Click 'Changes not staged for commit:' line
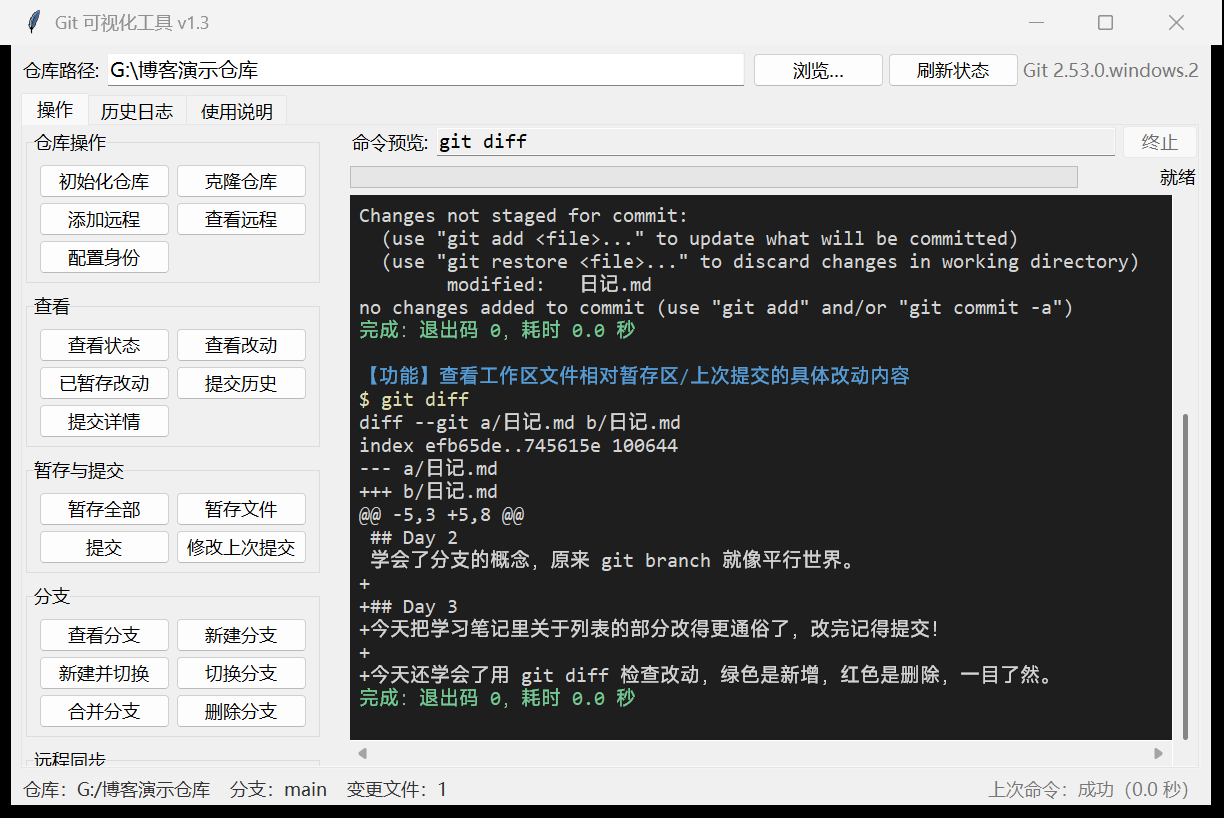The width and height of the screenshot is (1224, 818). 524,216
